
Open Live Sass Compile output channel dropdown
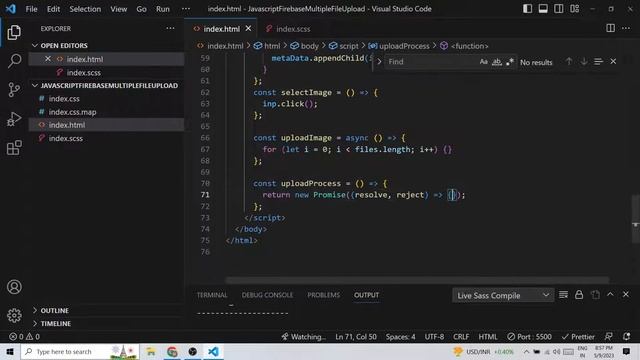(503, 295)
